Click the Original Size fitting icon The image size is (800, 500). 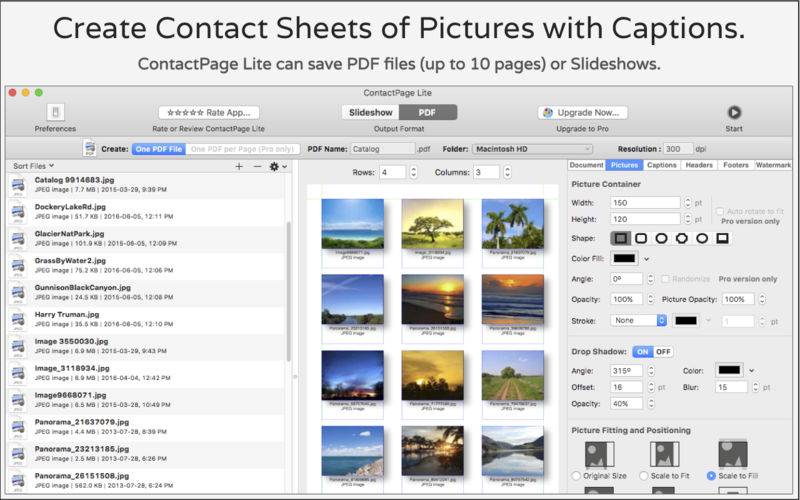tap(599, 454)
